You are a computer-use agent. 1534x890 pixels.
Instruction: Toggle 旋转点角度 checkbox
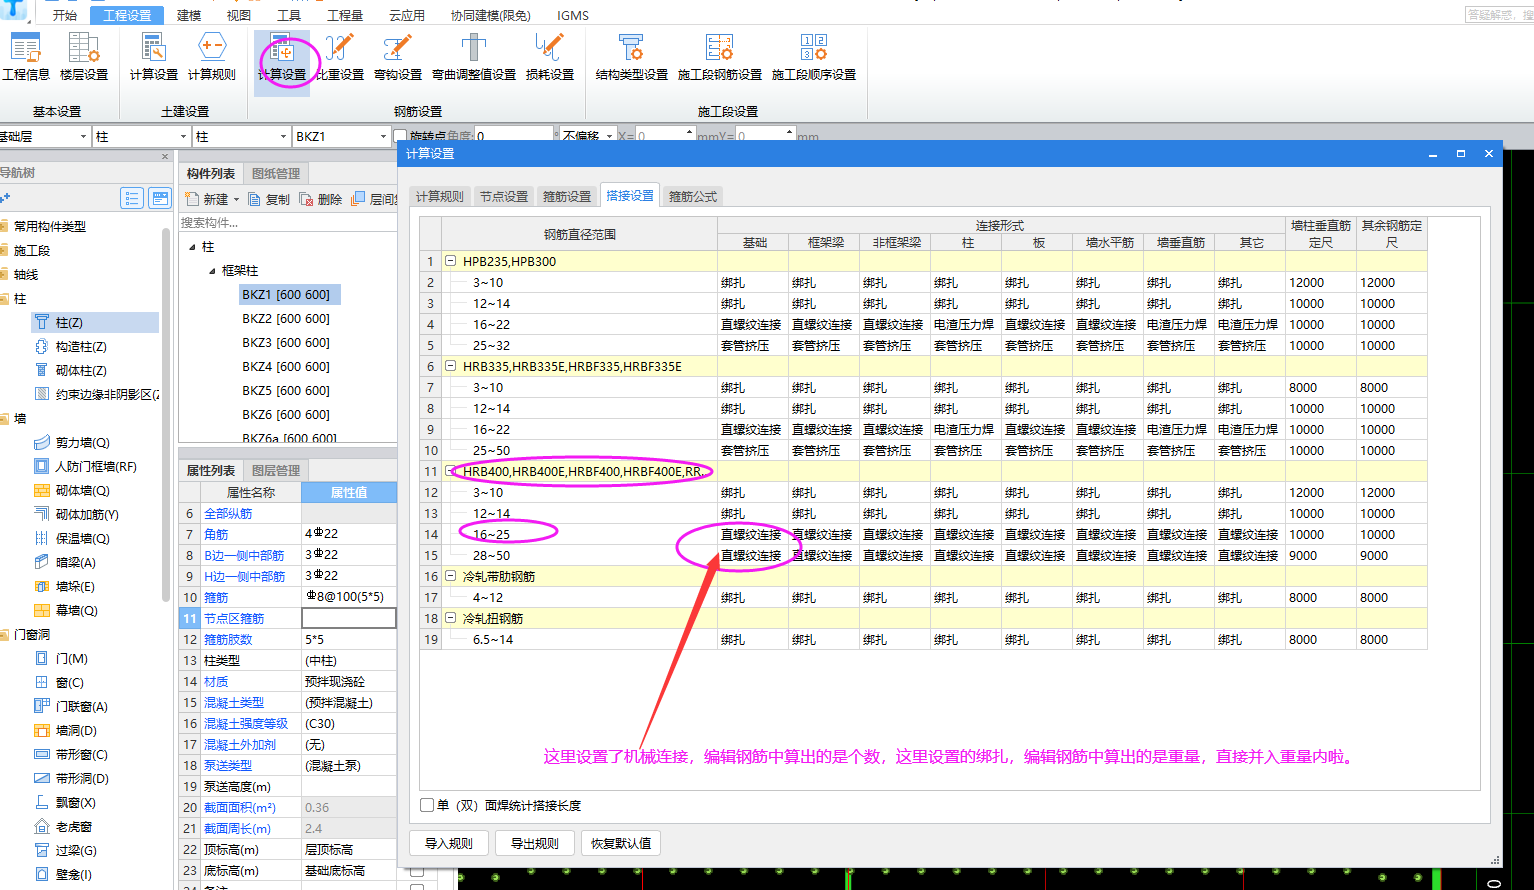point(400,136)
